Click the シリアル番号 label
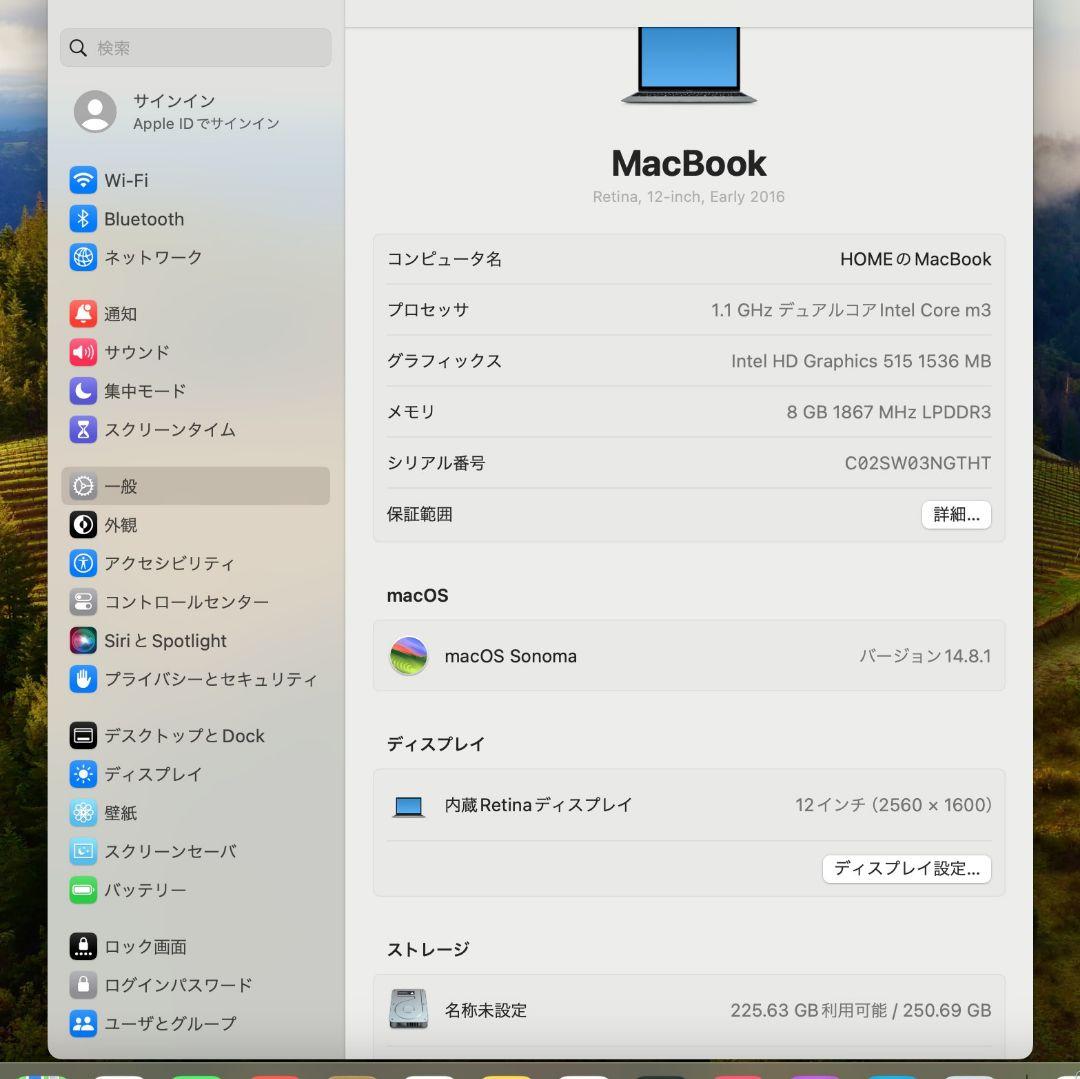The width and height of the screenshot is (1080, 1079). tap(436, 463)
